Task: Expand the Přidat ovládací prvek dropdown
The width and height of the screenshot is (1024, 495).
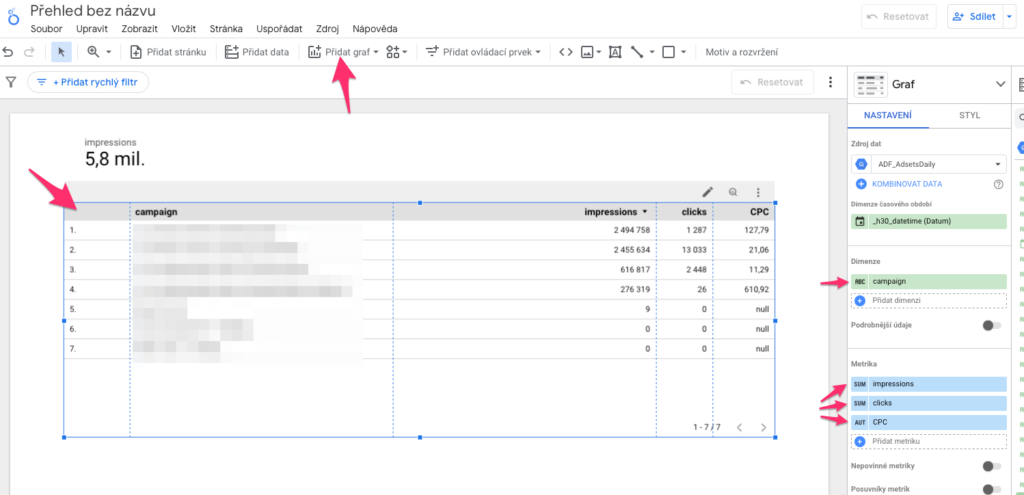Action: (x=483, y=52)
